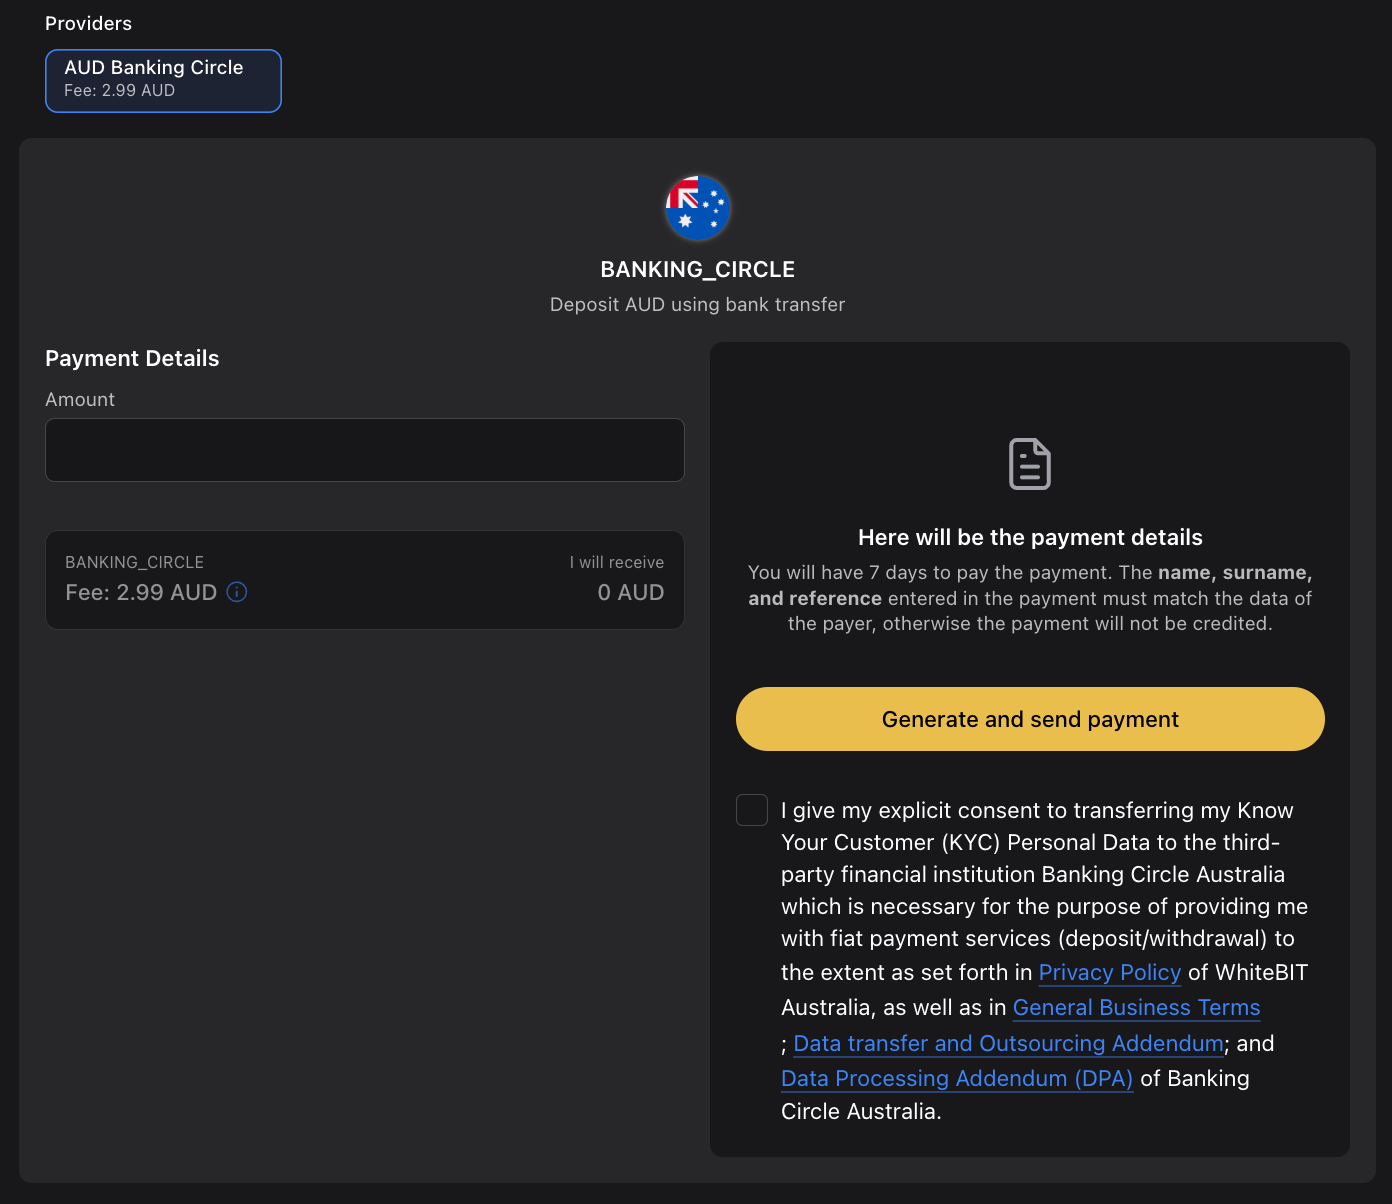Open the General Business Terms link
Screen dimensions: 1392x1204
point(1136,1007)
